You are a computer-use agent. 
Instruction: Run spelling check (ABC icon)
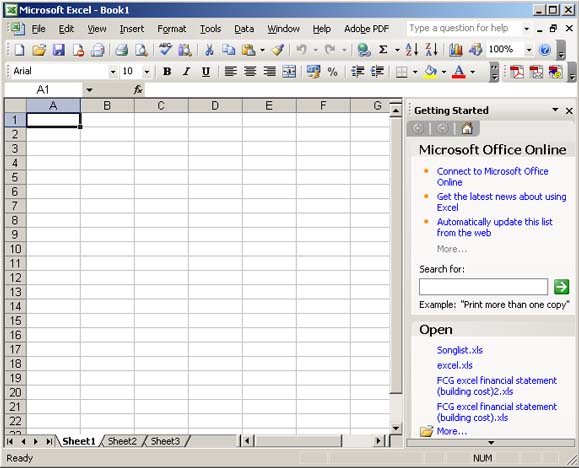click(x=165, y=49)
